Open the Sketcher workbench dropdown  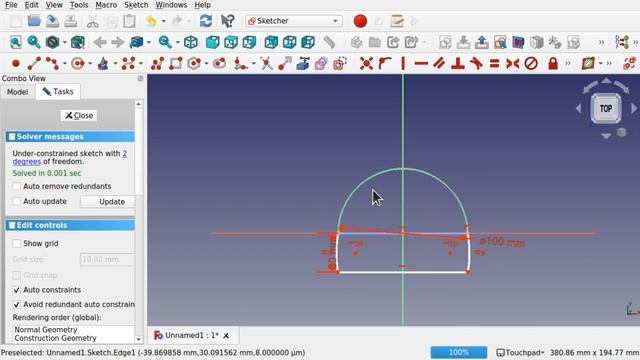(294, 21)
